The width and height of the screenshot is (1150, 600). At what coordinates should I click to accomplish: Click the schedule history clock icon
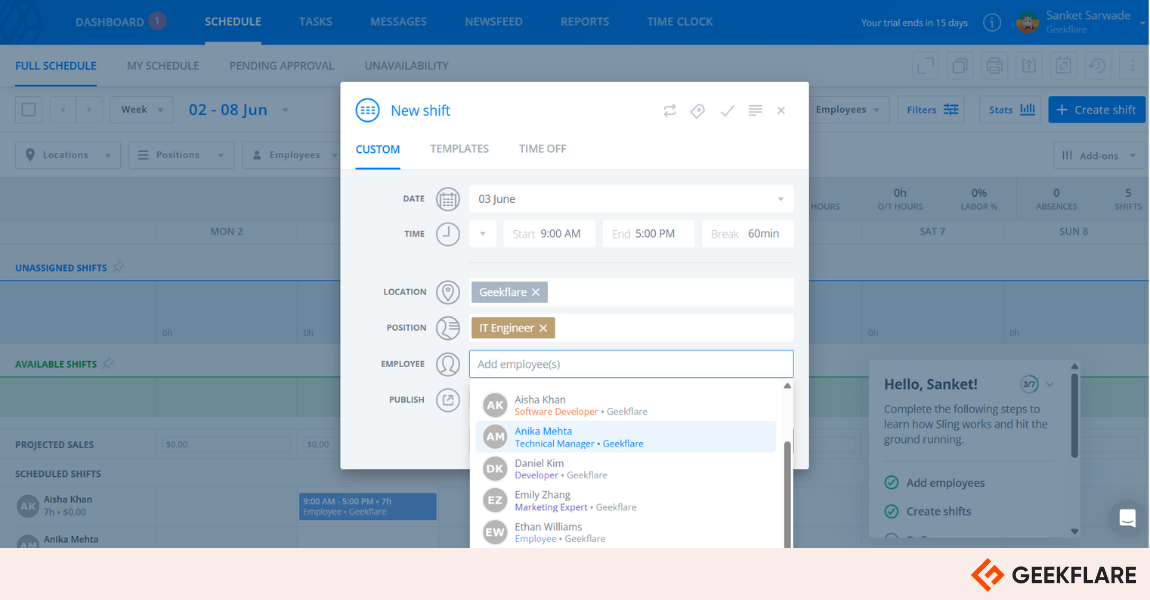point(1097,66)
